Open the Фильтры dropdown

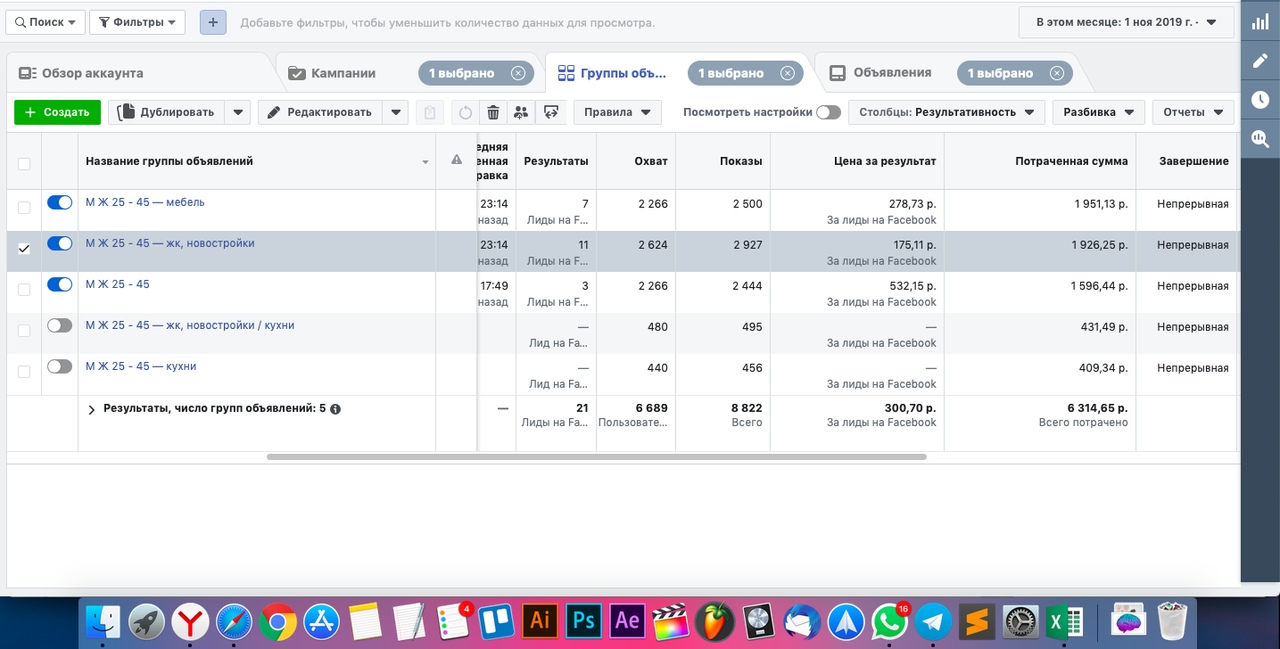pyautogui.click(x=137, y=22)
